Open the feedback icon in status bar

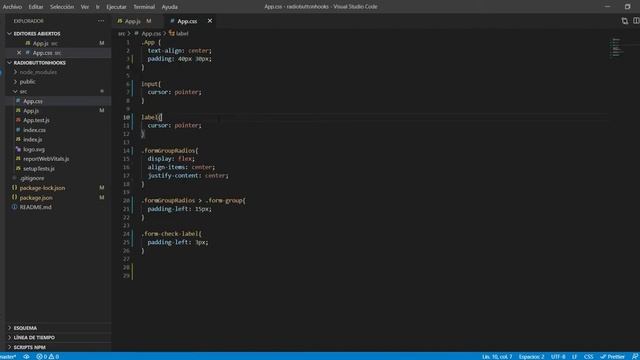(635, 356)
